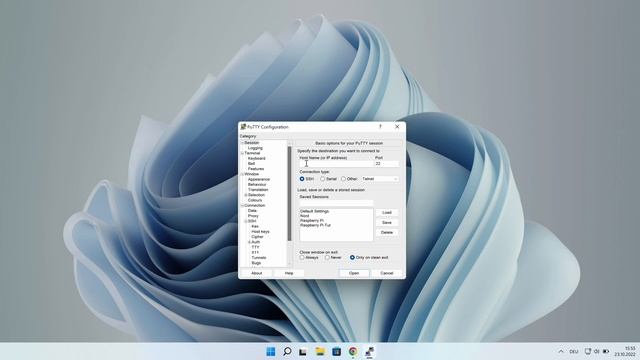The width and height of the screenshot is (640, 360).
Task: Open the volume tray icon
Action: pos(597,351)
